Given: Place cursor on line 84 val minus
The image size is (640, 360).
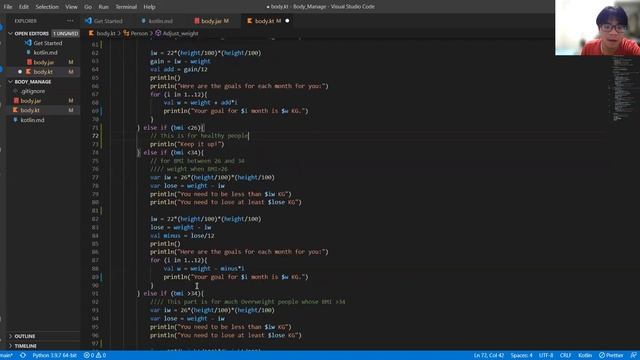Looking at the screenshot, I should [x=182, y=236].
